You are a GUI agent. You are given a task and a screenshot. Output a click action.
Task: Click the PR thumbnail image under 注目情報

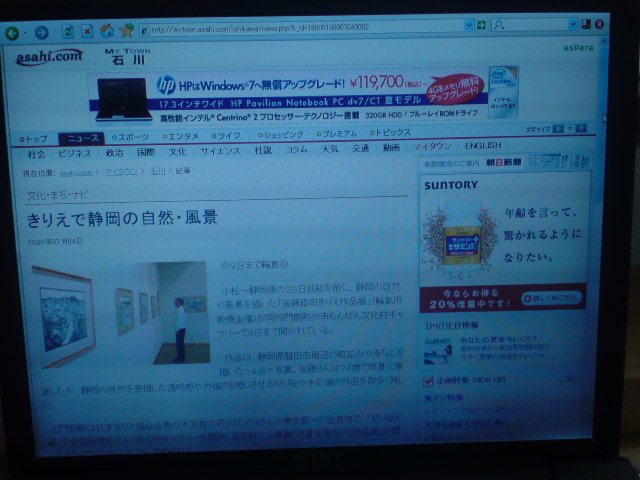[x=438, y=350]
